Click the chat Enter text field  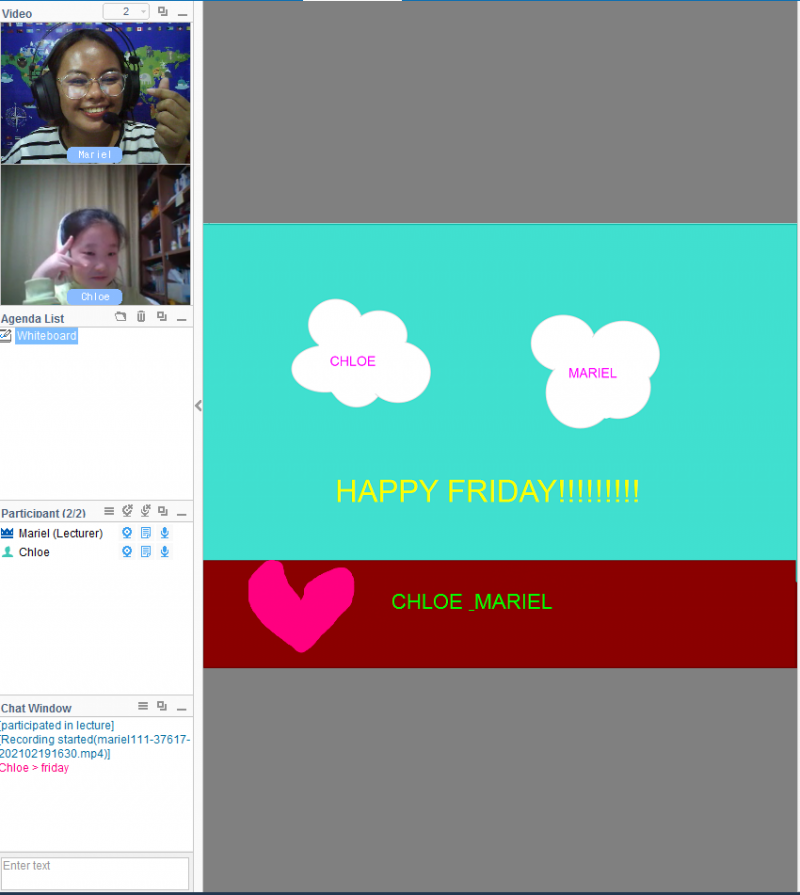coord(95,872)
